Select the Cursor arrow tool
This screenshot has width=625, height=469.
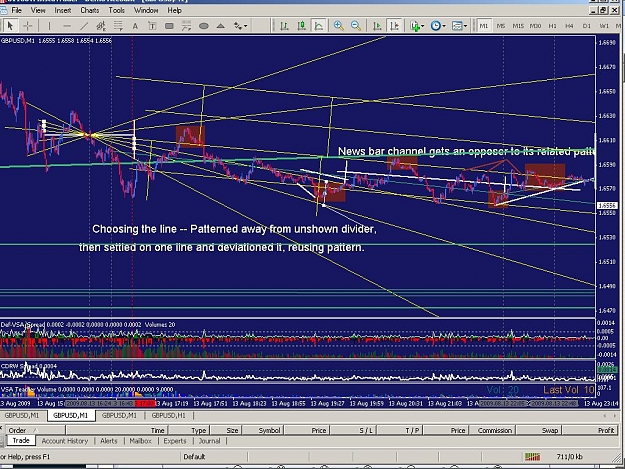point(10,26)
